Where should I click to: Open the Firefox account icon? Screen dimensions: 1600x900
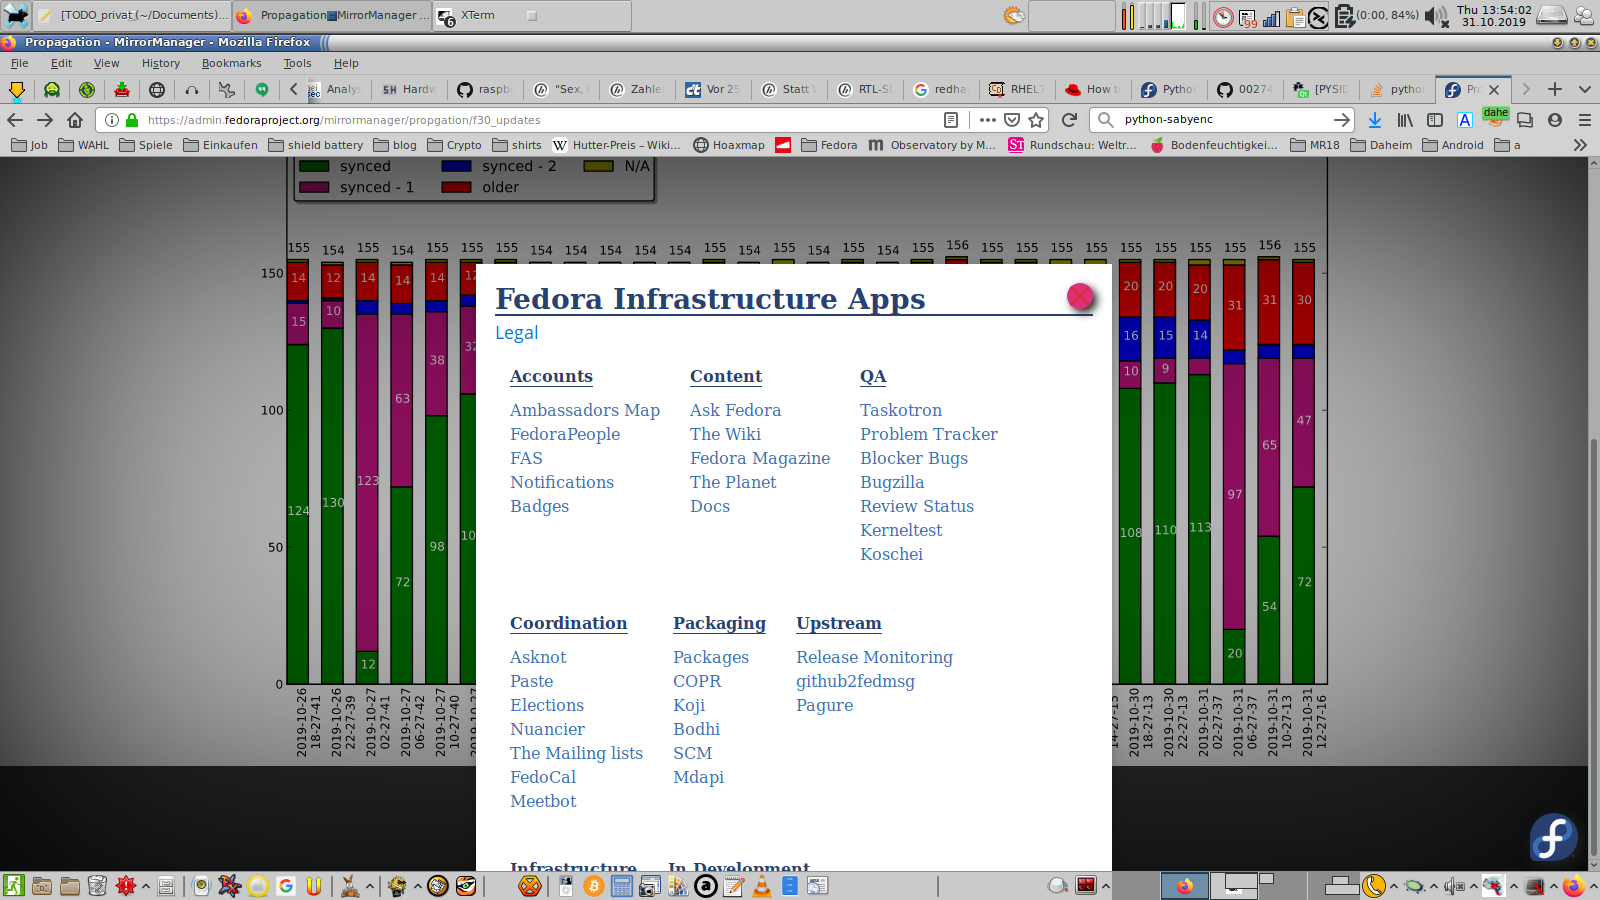click(x=1555, y=120)
